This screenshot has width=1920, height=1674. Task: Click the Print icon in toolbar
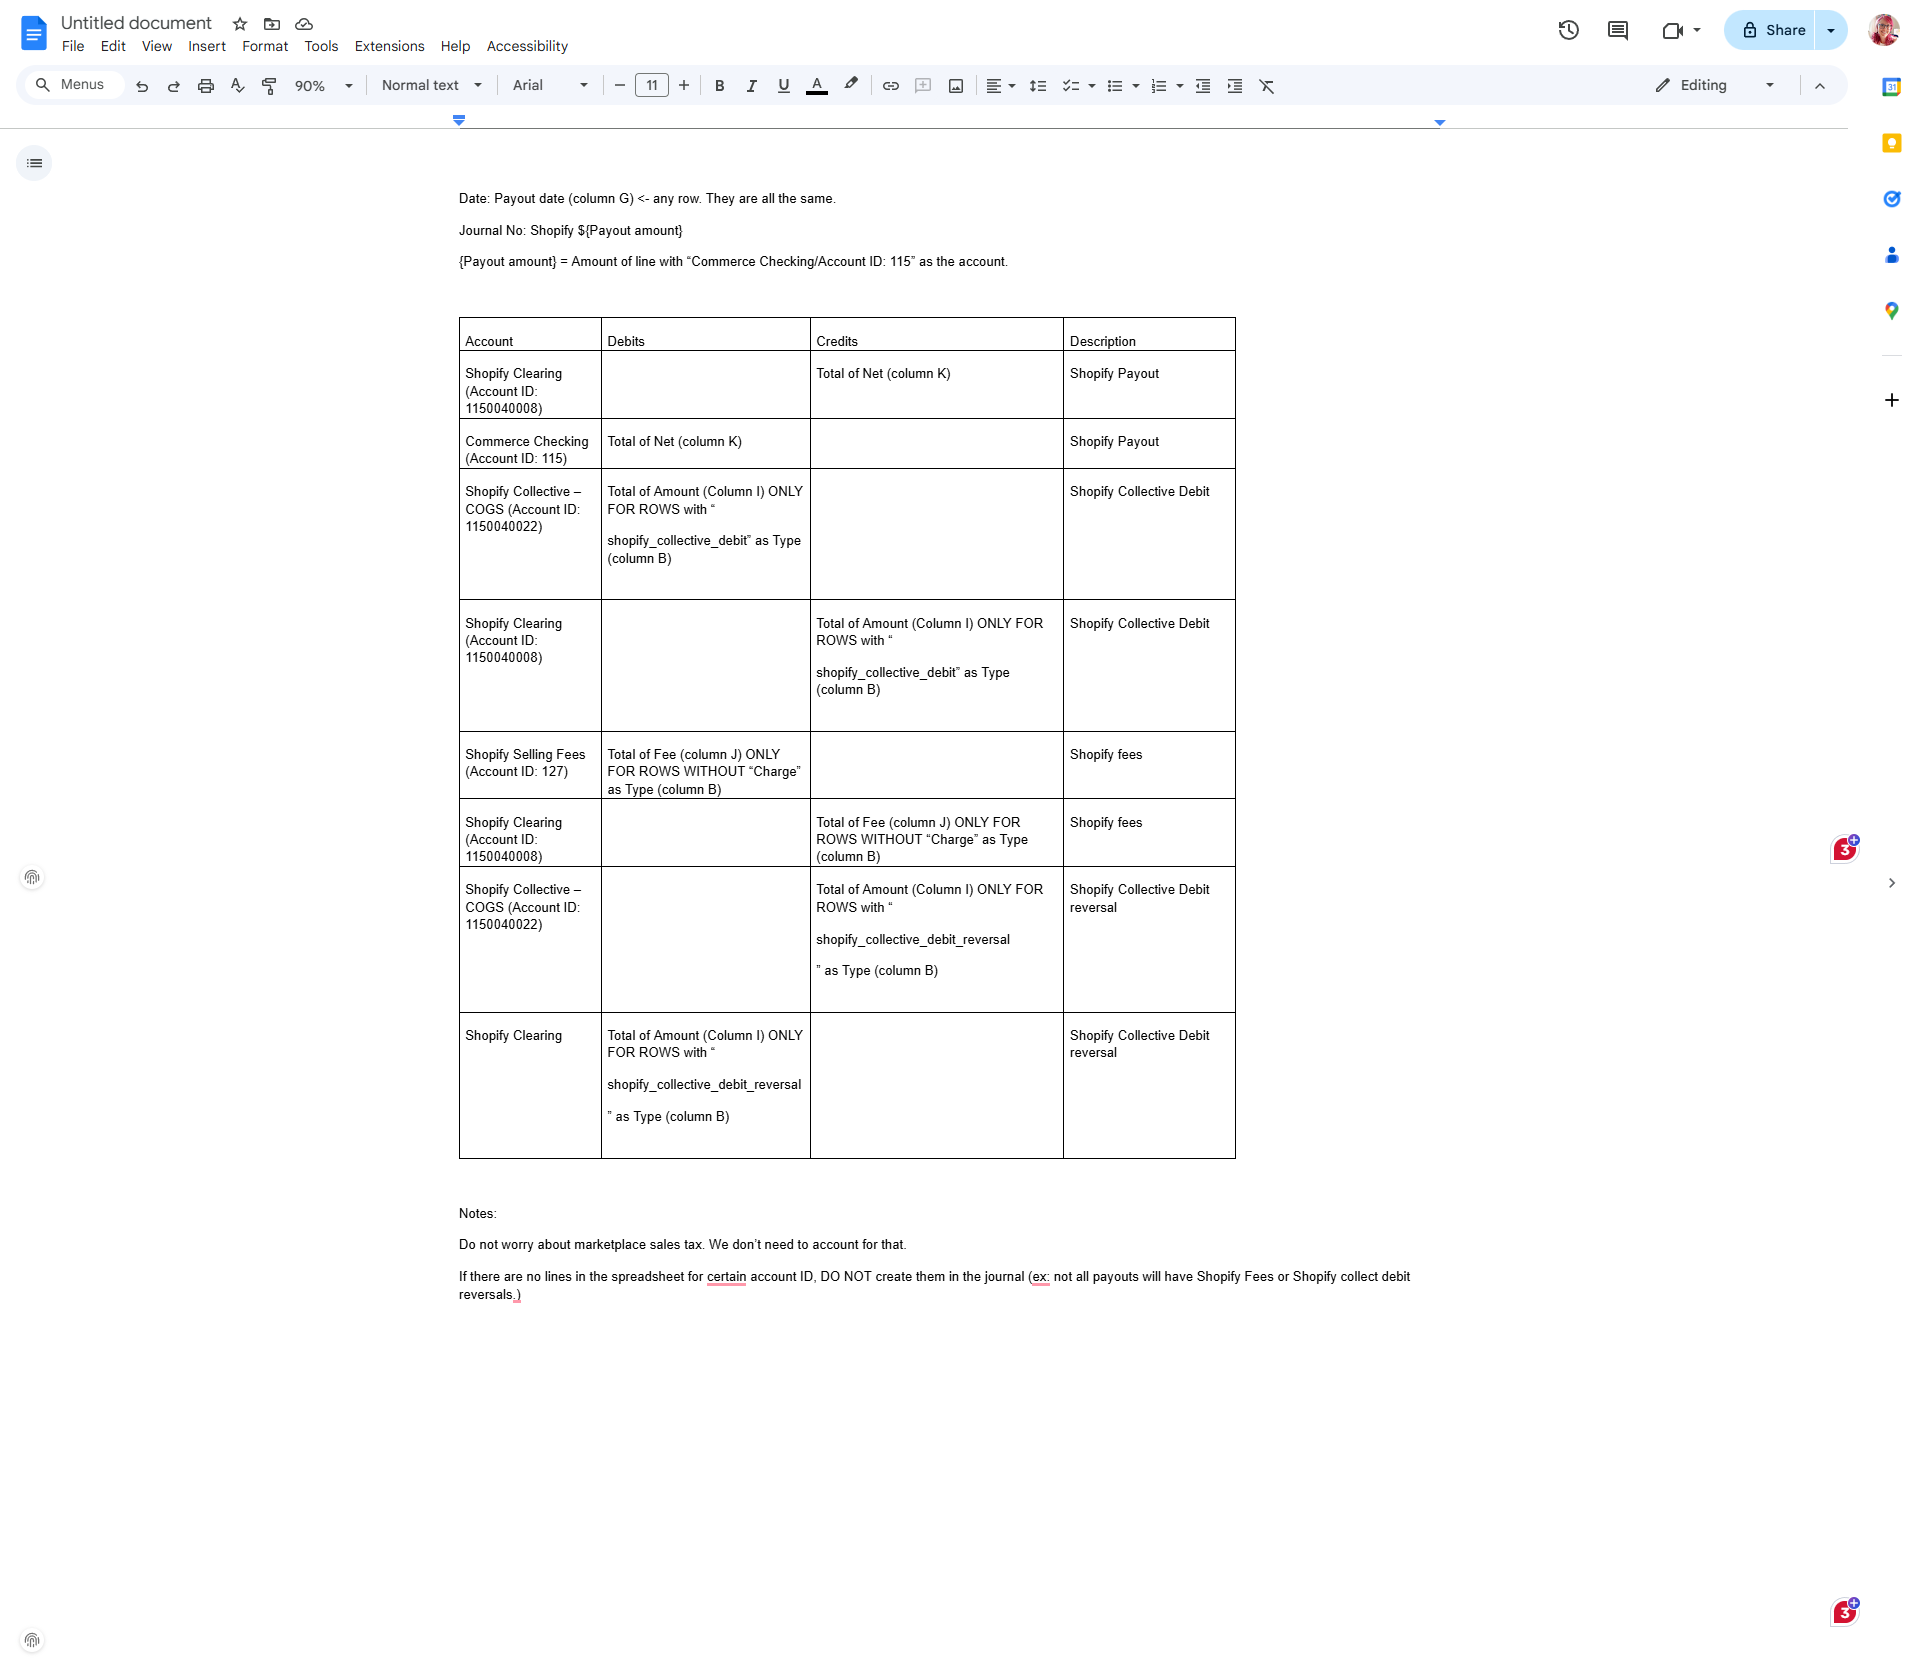206,86
